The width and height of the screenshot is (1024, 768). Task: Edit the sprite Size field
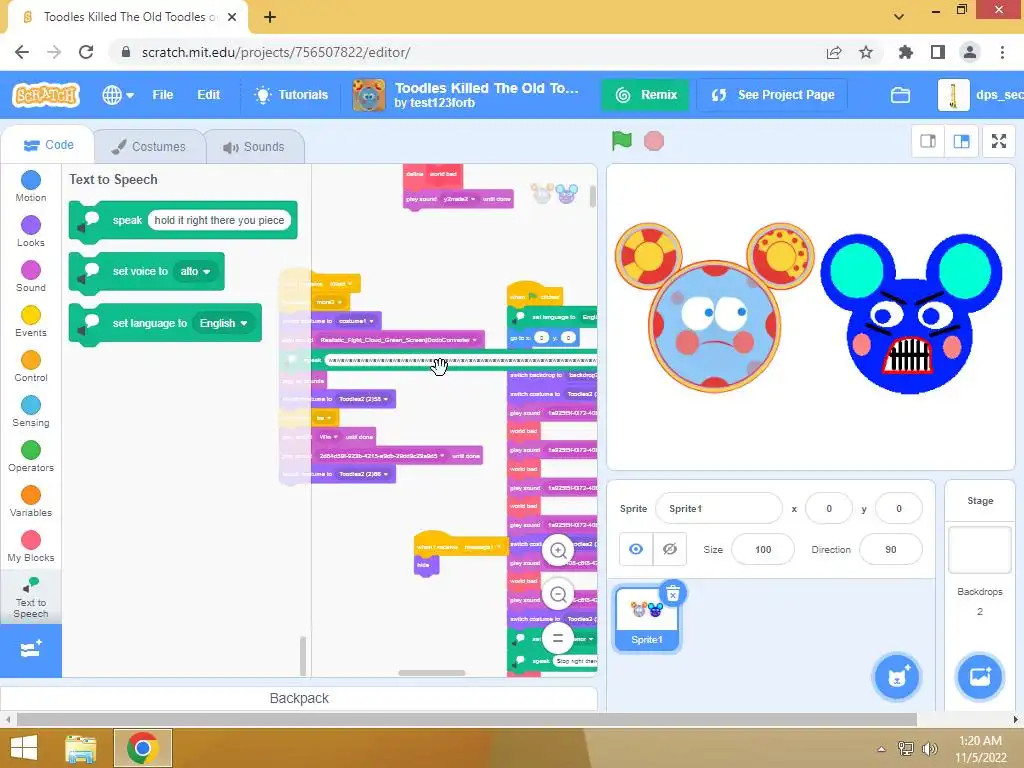point(763,549)
